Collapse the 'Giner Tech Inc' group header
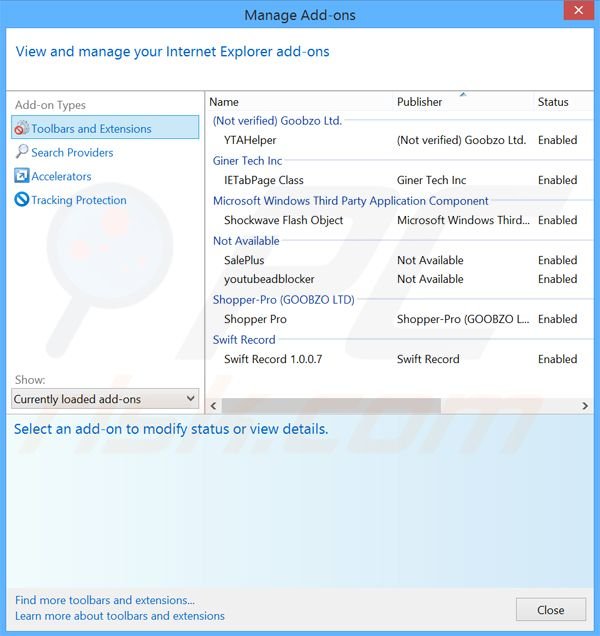 pyautogui.click(x=247, y=161)
